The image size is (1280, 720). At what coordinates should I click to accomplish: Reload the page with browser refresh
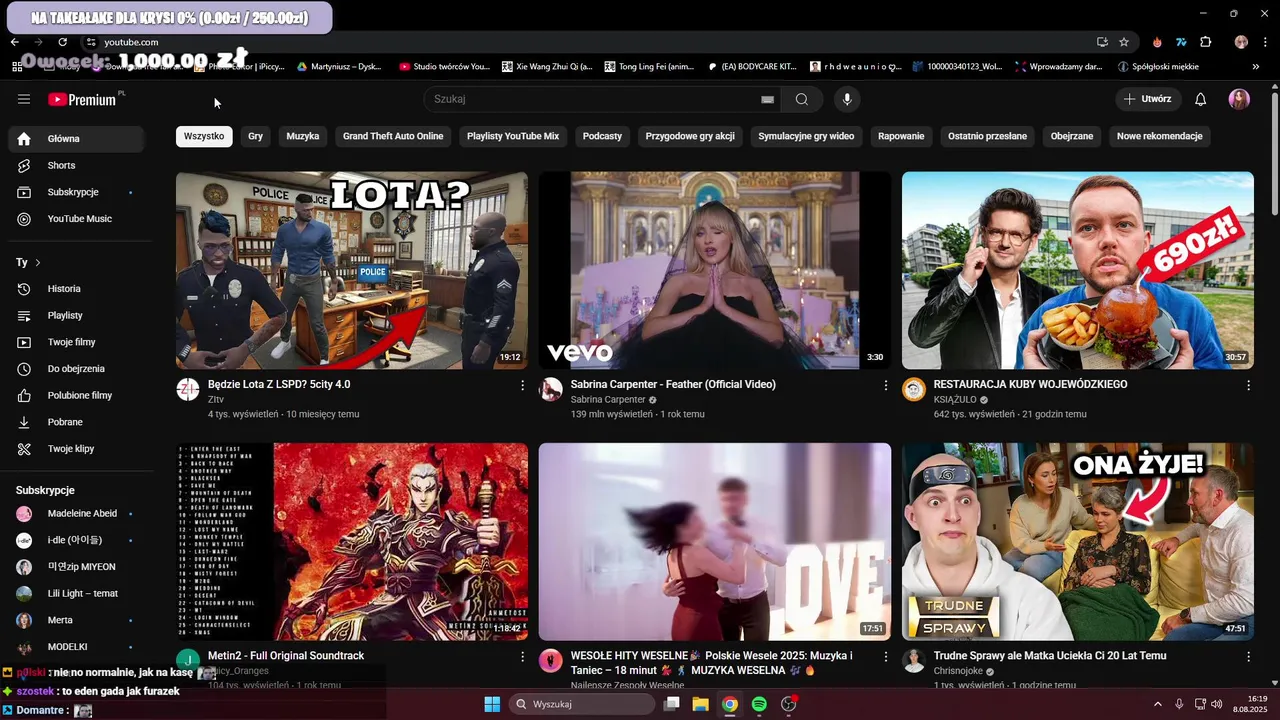pyautogui.click(x=62, y=42)
